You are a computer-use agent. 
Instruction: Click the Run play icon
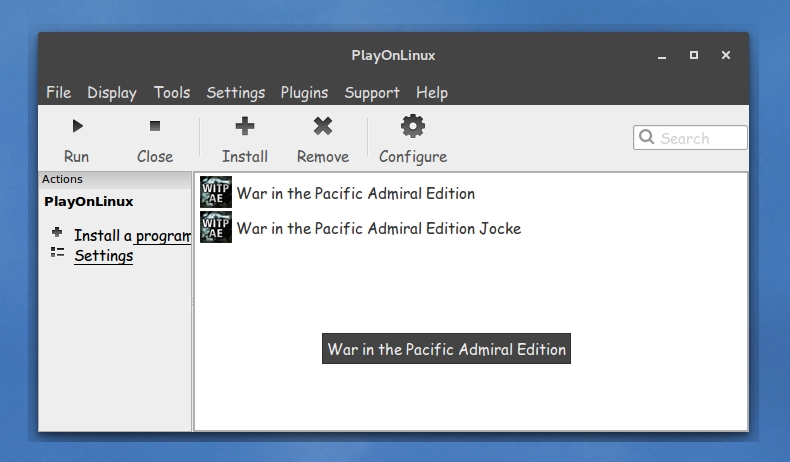(x=77, y=126)
